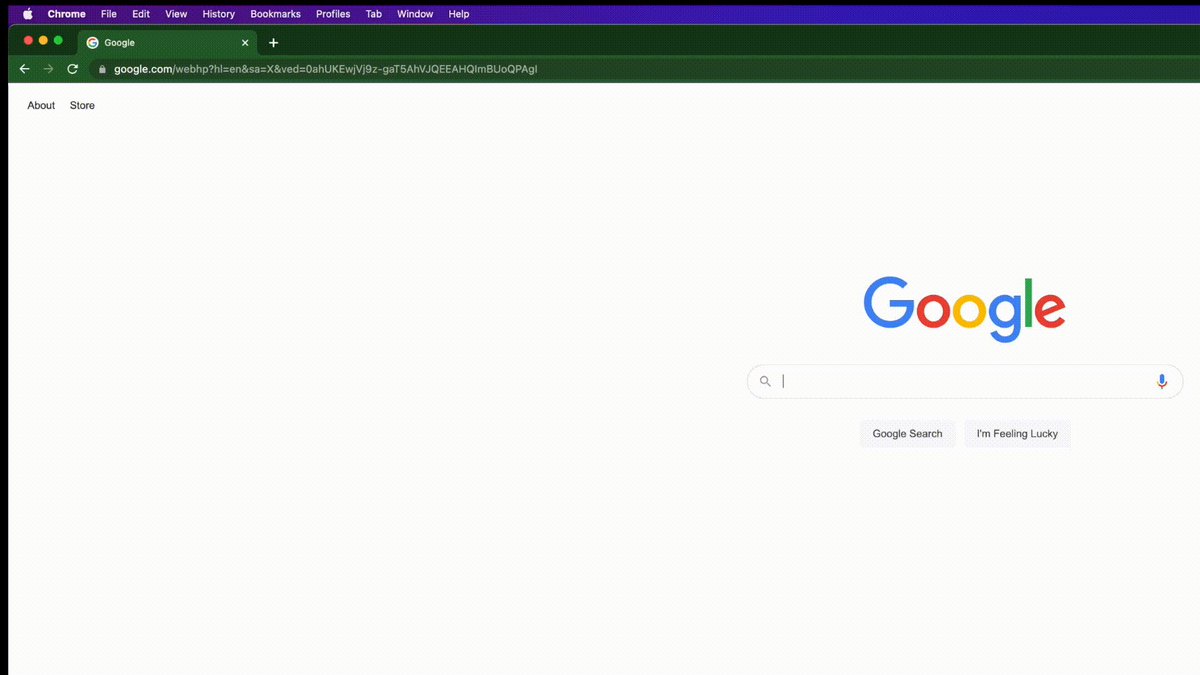The image size is (1200, 675).
Task: Click the address bar URL
Action: coord(325,69)
